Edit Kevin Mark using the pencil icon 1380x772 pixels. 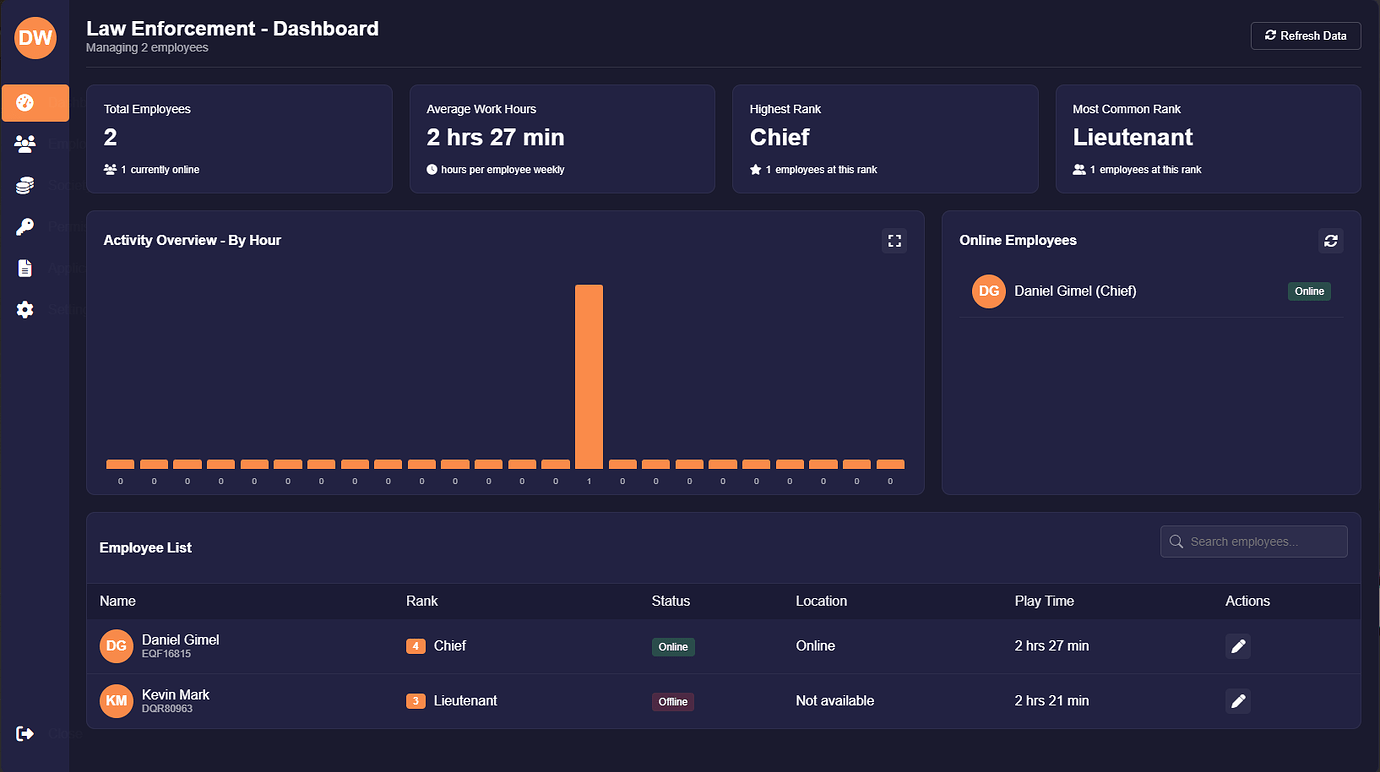(1238, 701)
